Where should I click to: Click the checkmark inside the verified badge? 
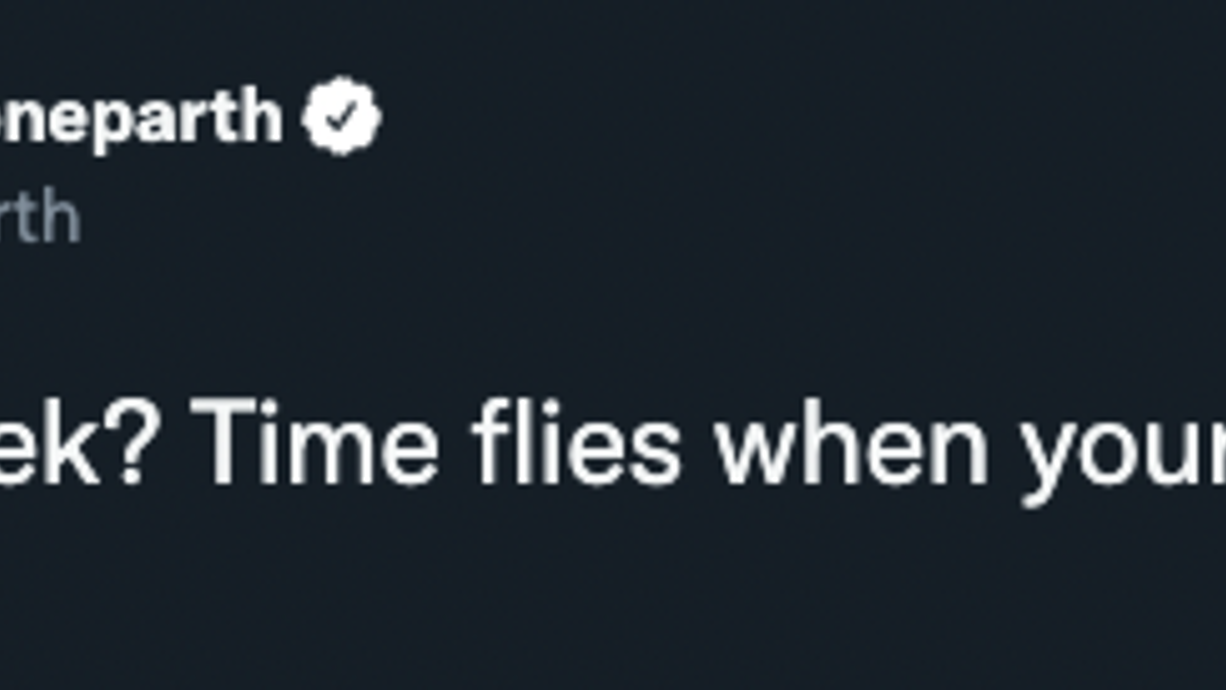(x=342, y=117)
